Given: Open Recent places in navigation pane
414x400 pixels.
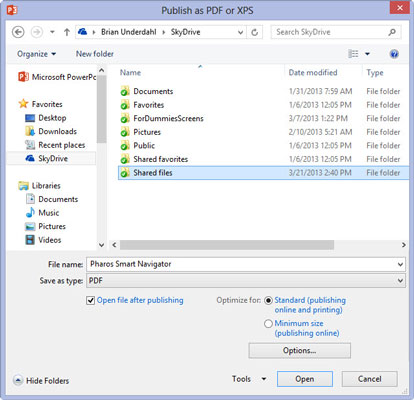Looking at the screenshot, I should click(55, 145).
